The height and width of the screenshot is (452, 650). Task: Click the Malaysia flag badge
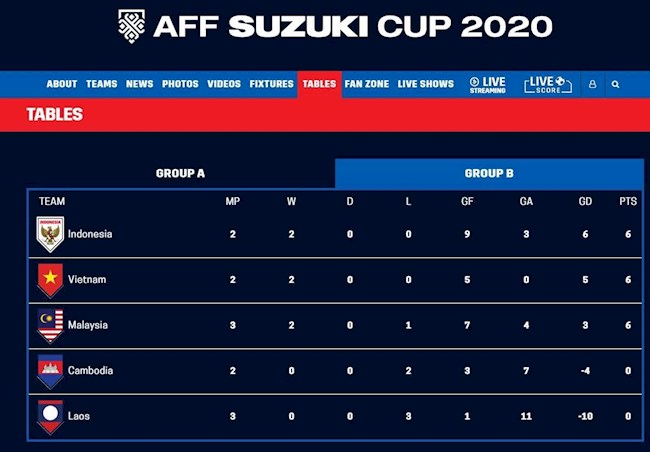click(50, 325)
